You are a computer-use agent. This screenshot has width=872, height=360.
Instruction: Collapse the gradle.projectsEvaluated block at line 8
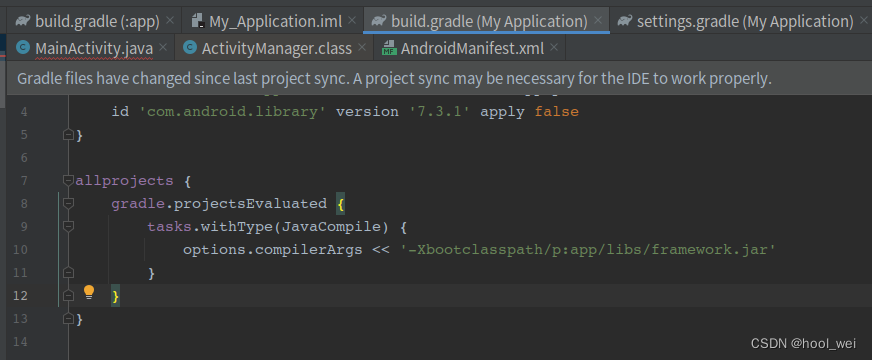click(68, 204)
